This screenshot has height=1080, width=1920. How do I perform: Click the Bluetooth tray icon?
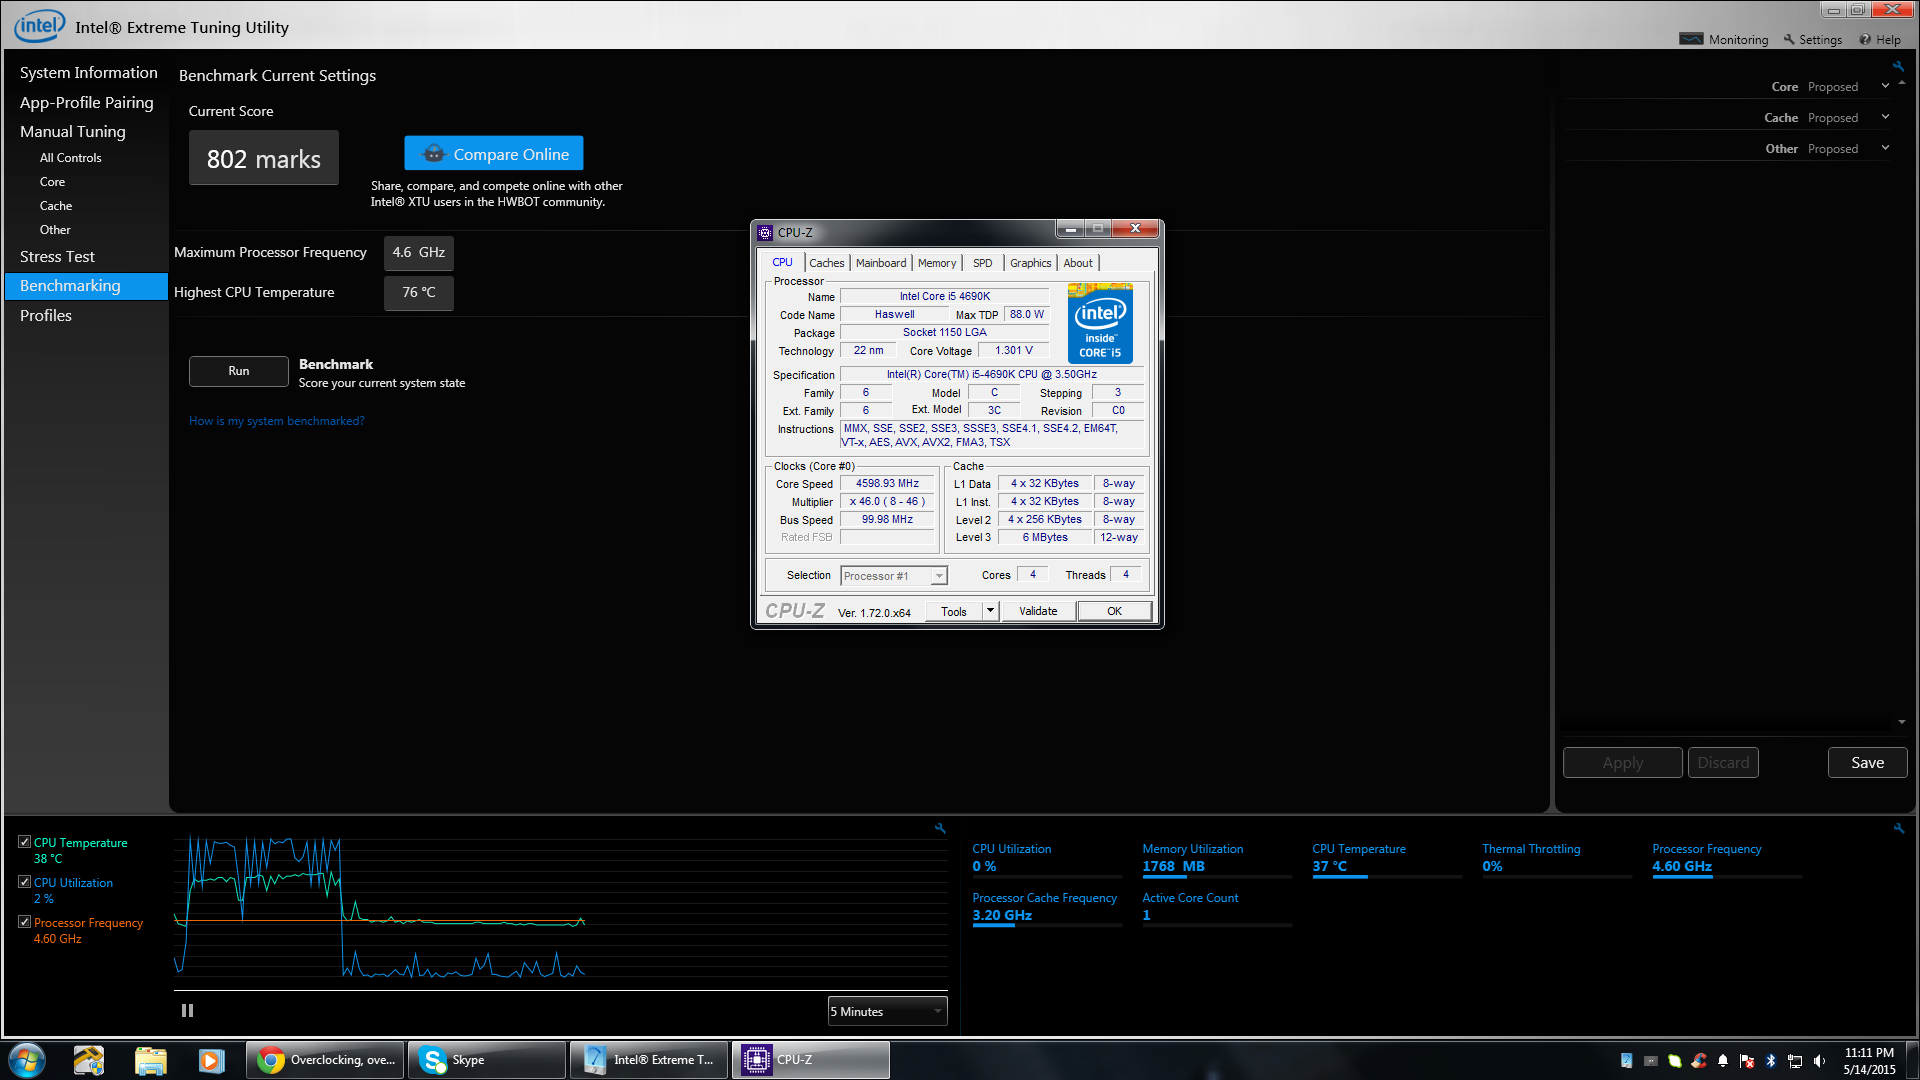coord(1771,1061)
